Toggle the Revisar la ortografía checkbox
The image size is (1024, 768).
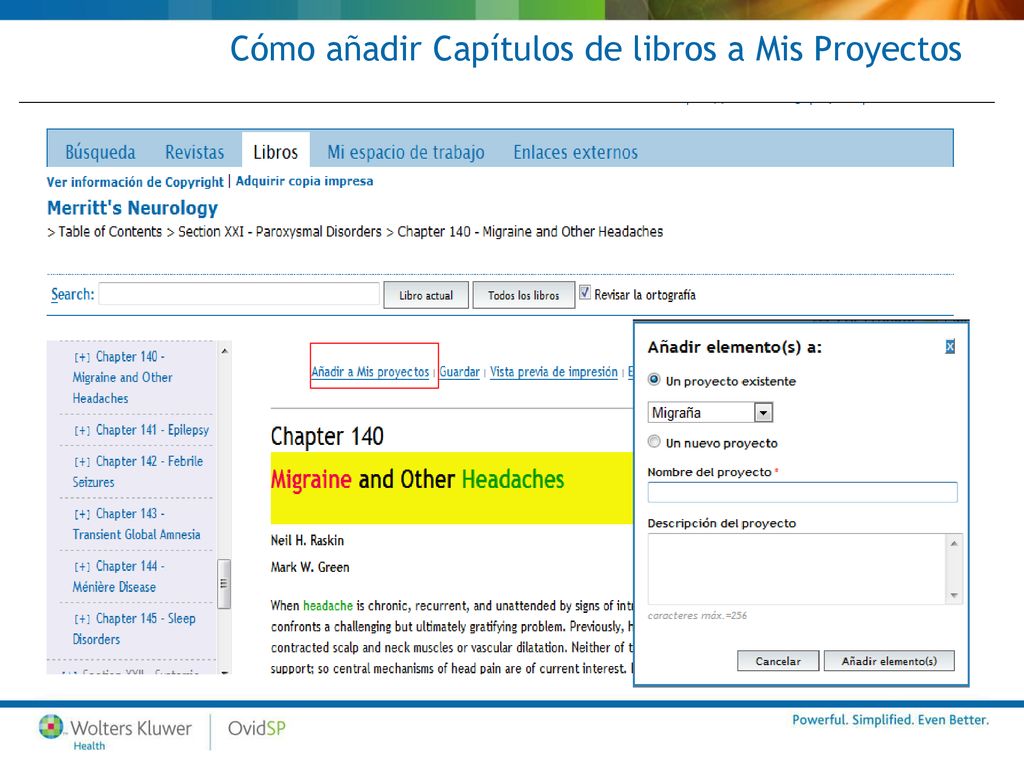click(x=584, y=293)
